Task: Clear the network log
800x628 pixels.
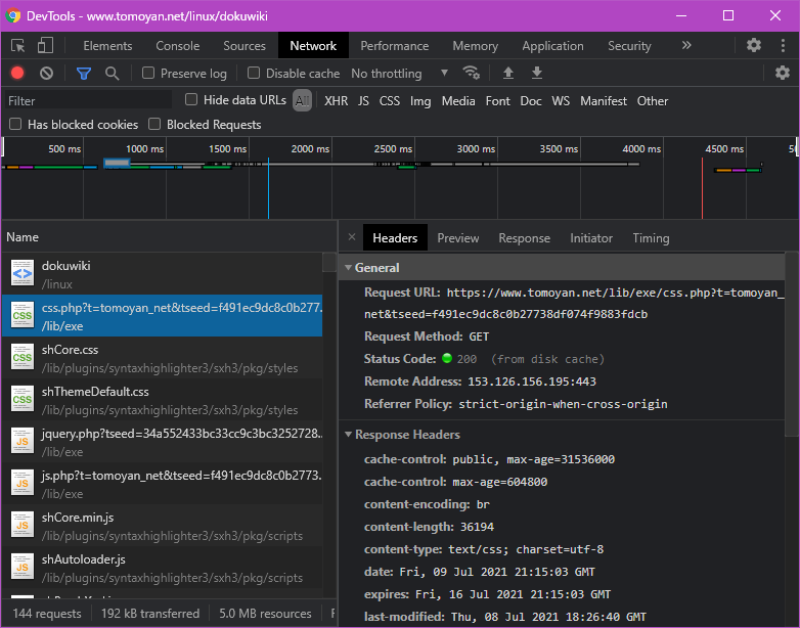Action: pyautogui.click(x=46, y=73)
